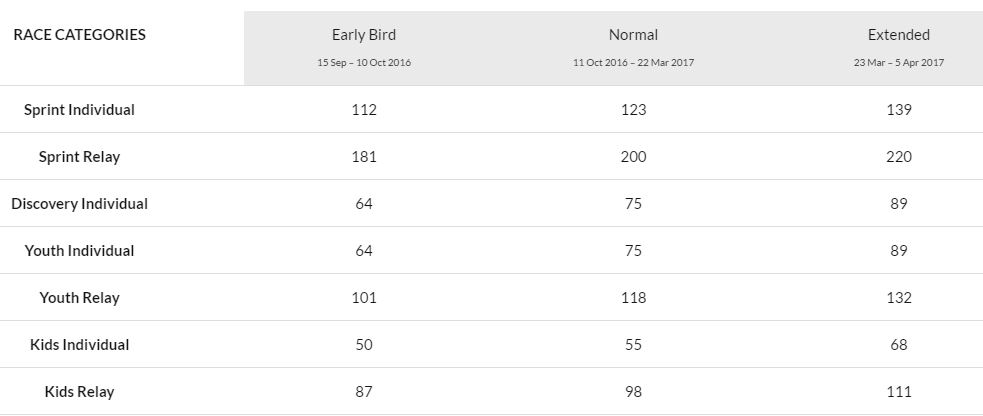
Task: Select the Sprint Relay row label
Action: pos(80,157)
